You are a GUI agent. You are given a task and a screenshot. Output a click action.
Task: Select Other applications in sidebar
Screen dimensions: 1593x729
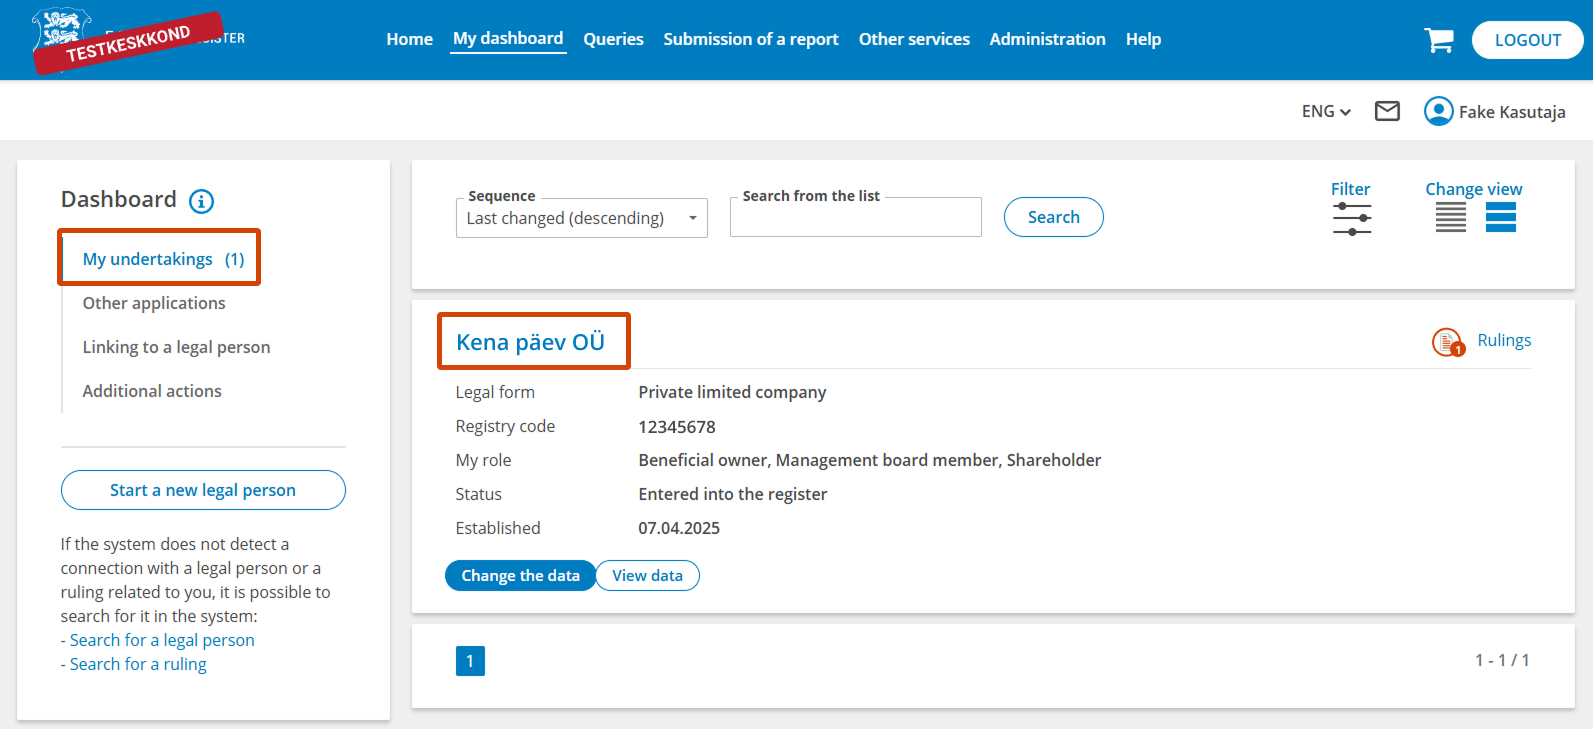coord(154,303)
